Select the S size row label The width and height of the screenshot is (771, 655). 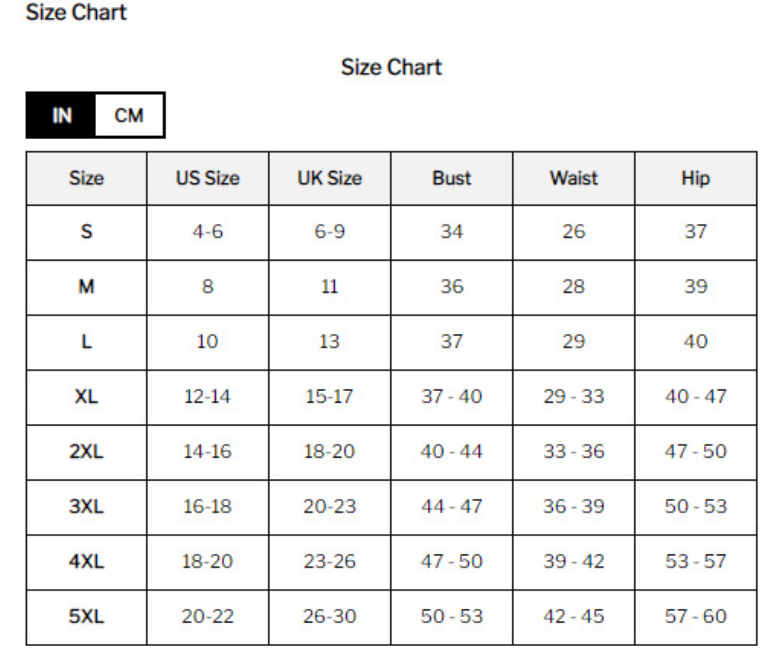(x=86, y=232)
